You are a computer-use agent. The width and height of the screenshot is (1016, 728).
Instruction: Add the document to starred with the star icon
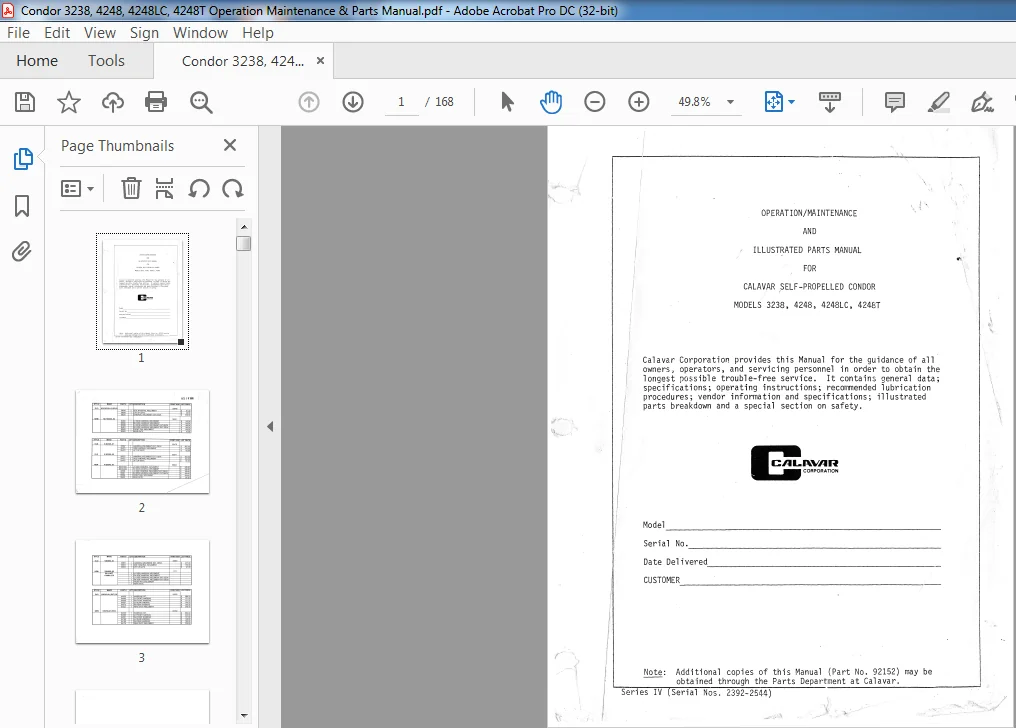(x=69, y=102)
